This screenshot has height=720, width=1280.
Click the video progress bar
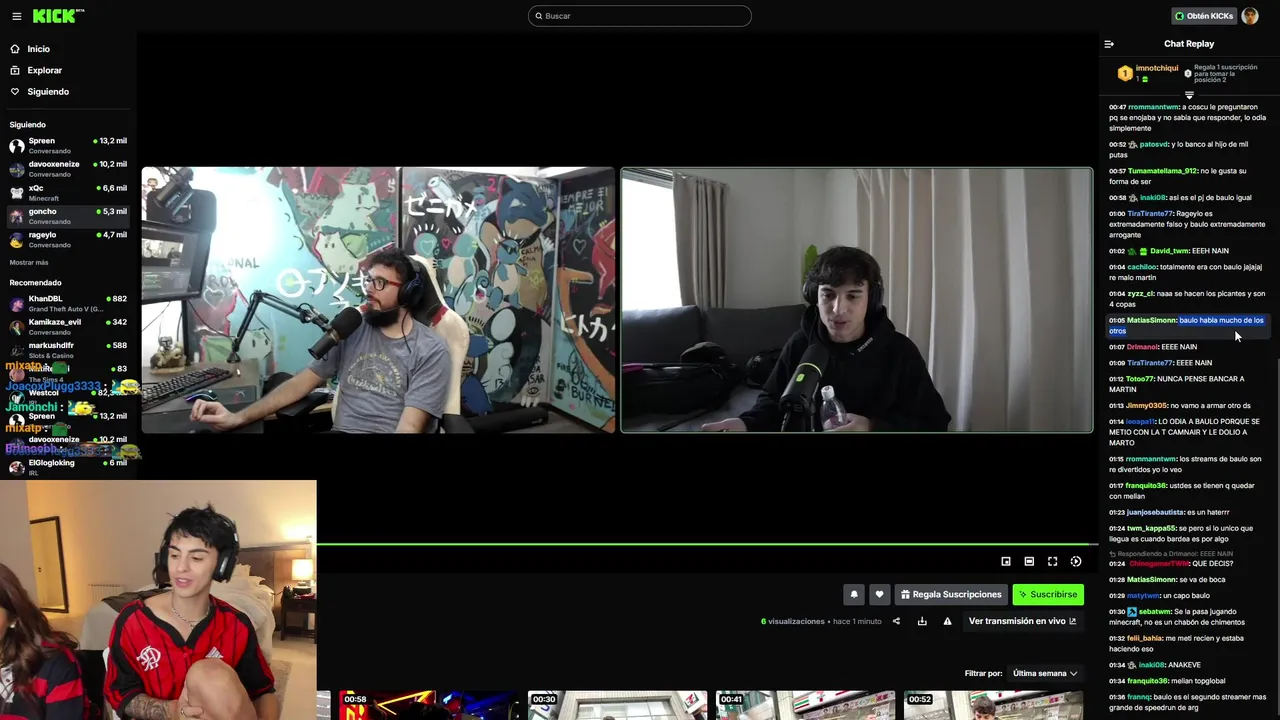[x=707, y=545]
